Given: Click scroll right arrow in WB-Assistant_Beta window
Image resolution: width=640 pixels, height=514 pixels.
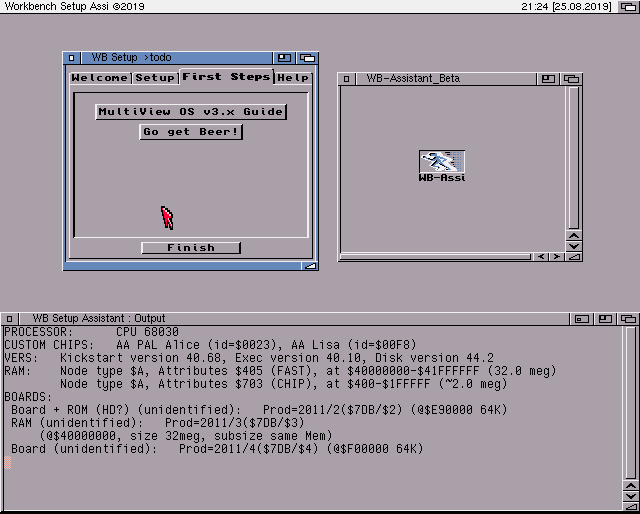Looking at the screenshot, I should coord(555,257).
